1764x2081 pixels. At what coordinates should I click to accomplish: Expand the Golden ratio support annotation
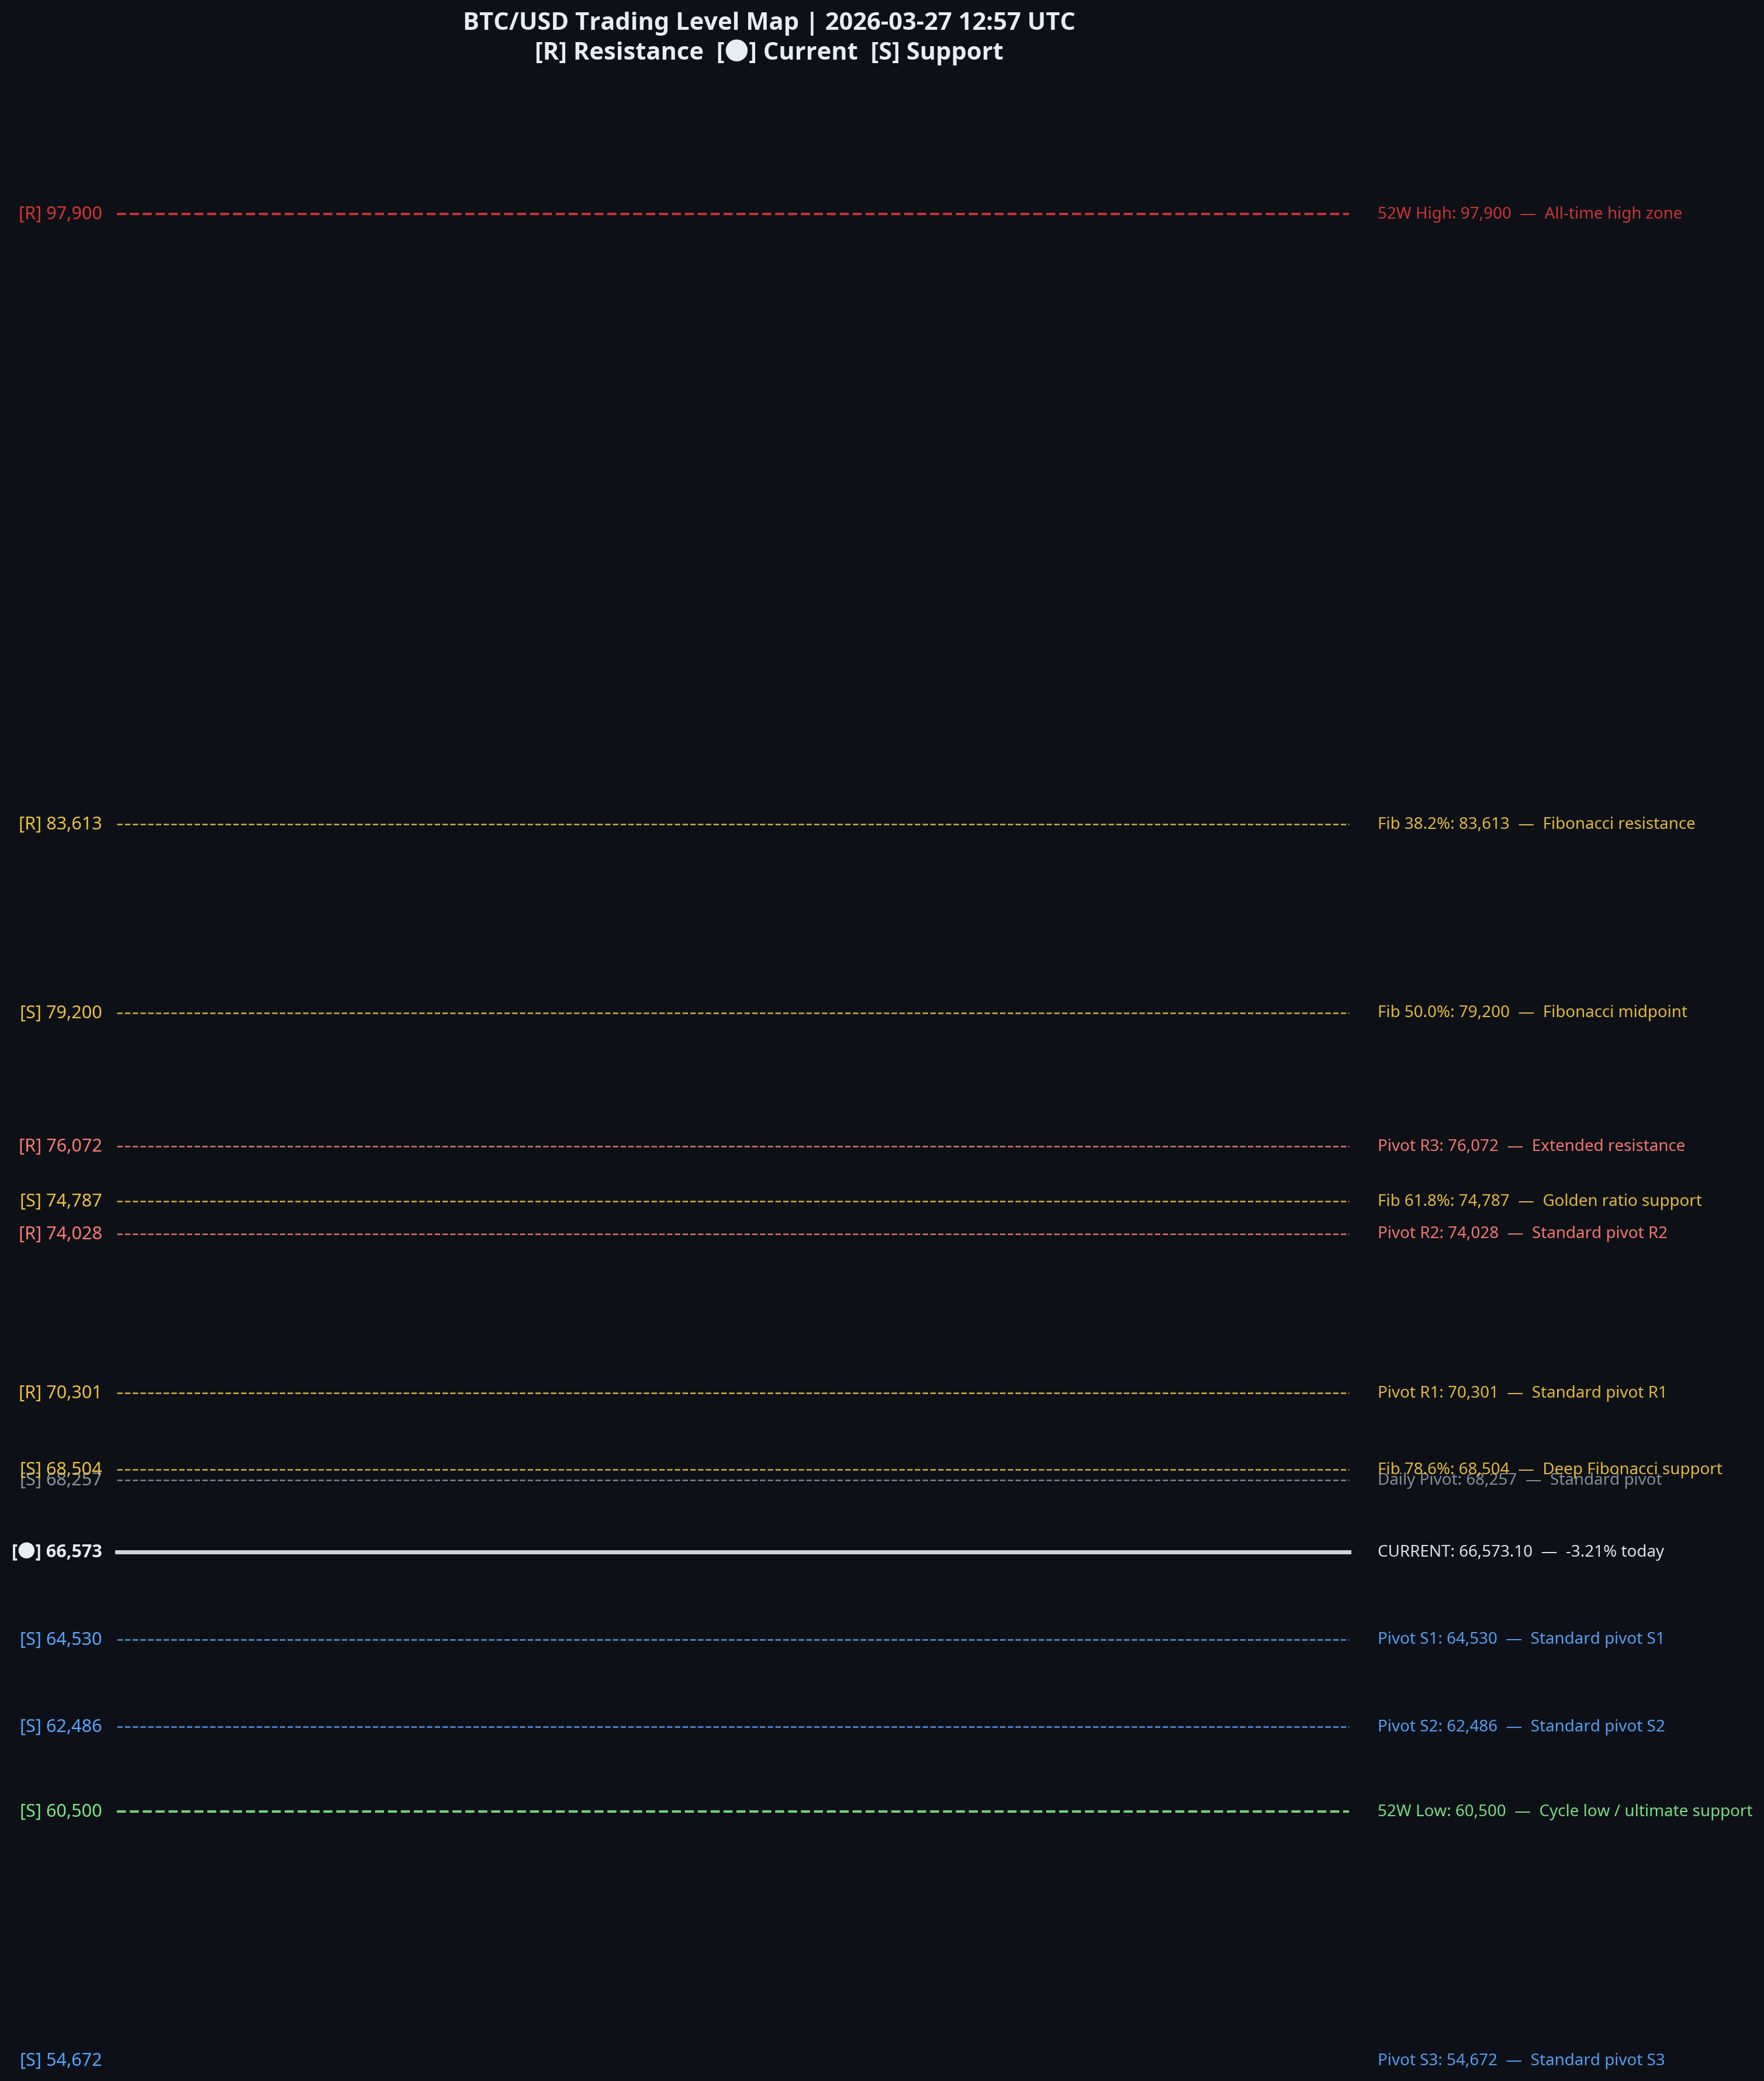[x=1540, y=1200]
